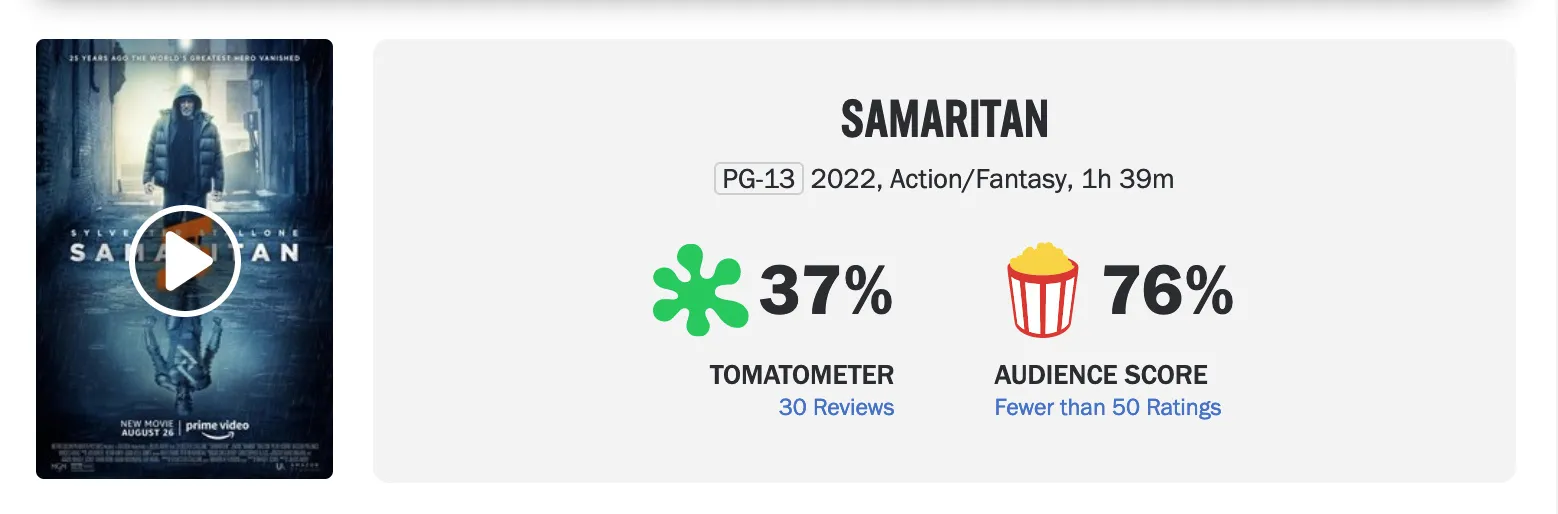Click the SAMARITAN movie title heading

[944, 121]
